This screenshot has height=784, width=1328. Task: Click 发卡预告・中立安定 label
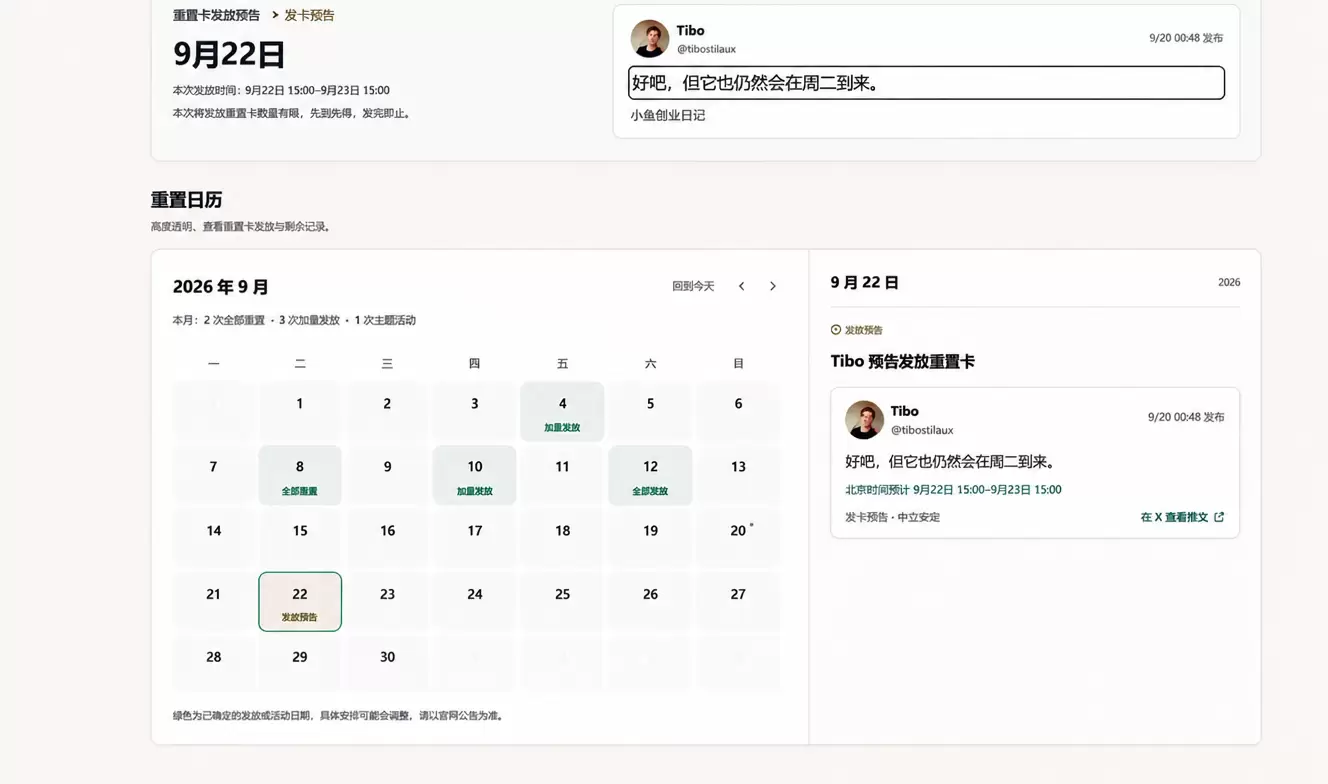coord(892,517)
